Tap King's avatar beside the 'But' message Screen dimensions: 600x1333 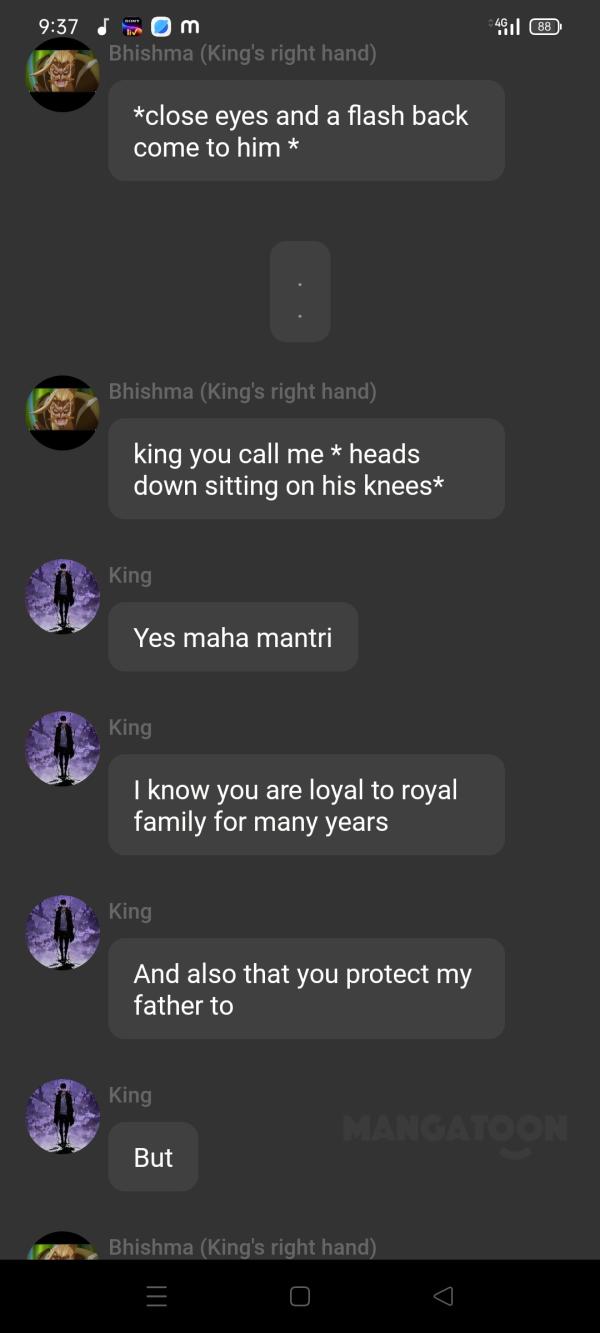[62, 1117]
